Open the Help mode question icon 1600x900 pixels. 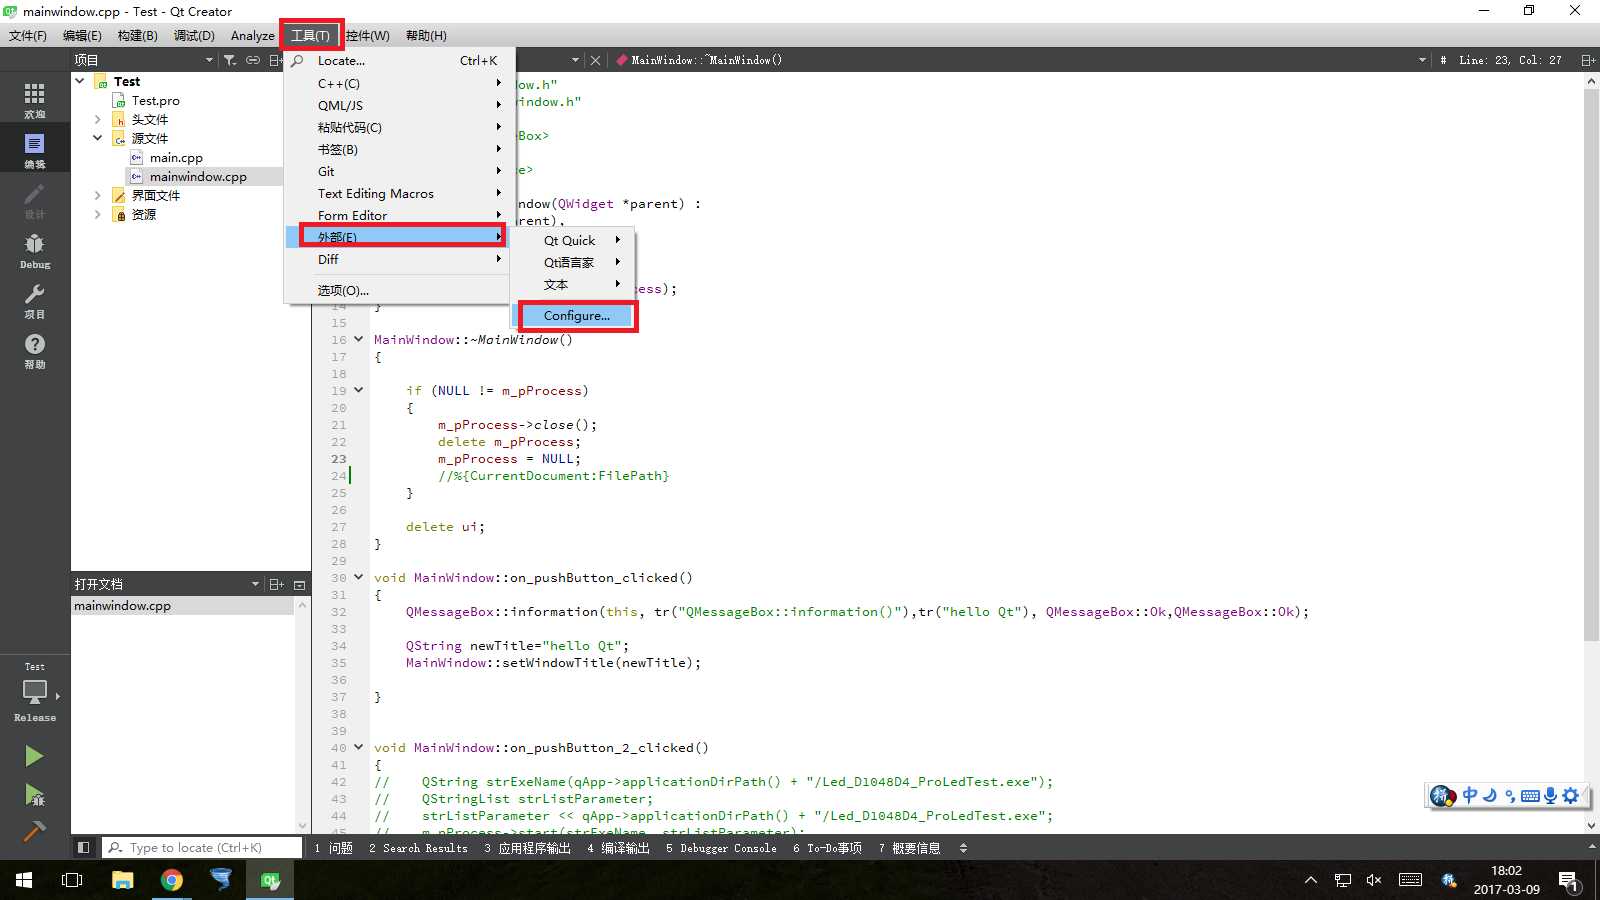pyautogui.click(x=35, y=349)
